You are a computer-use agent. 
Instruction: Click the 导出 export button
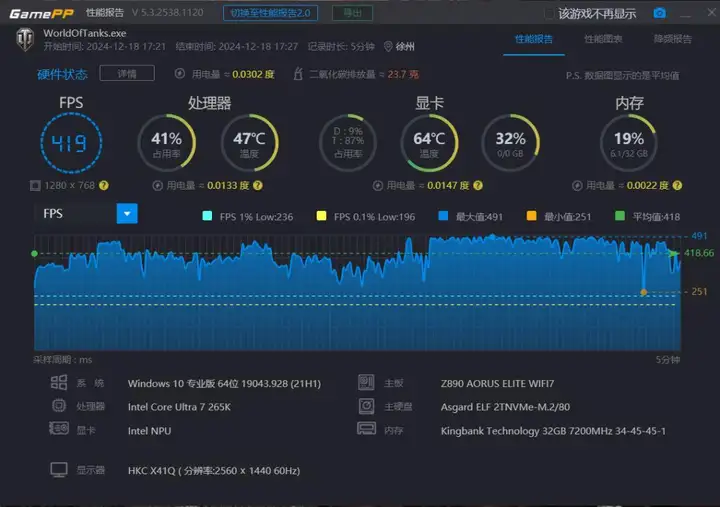point(352,13)
